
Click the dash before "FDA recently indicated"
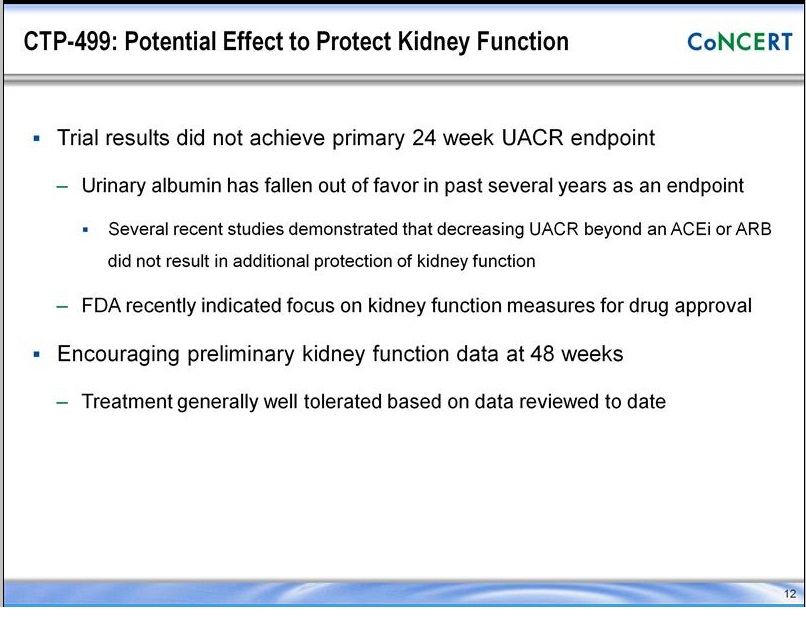coord(63,306)
